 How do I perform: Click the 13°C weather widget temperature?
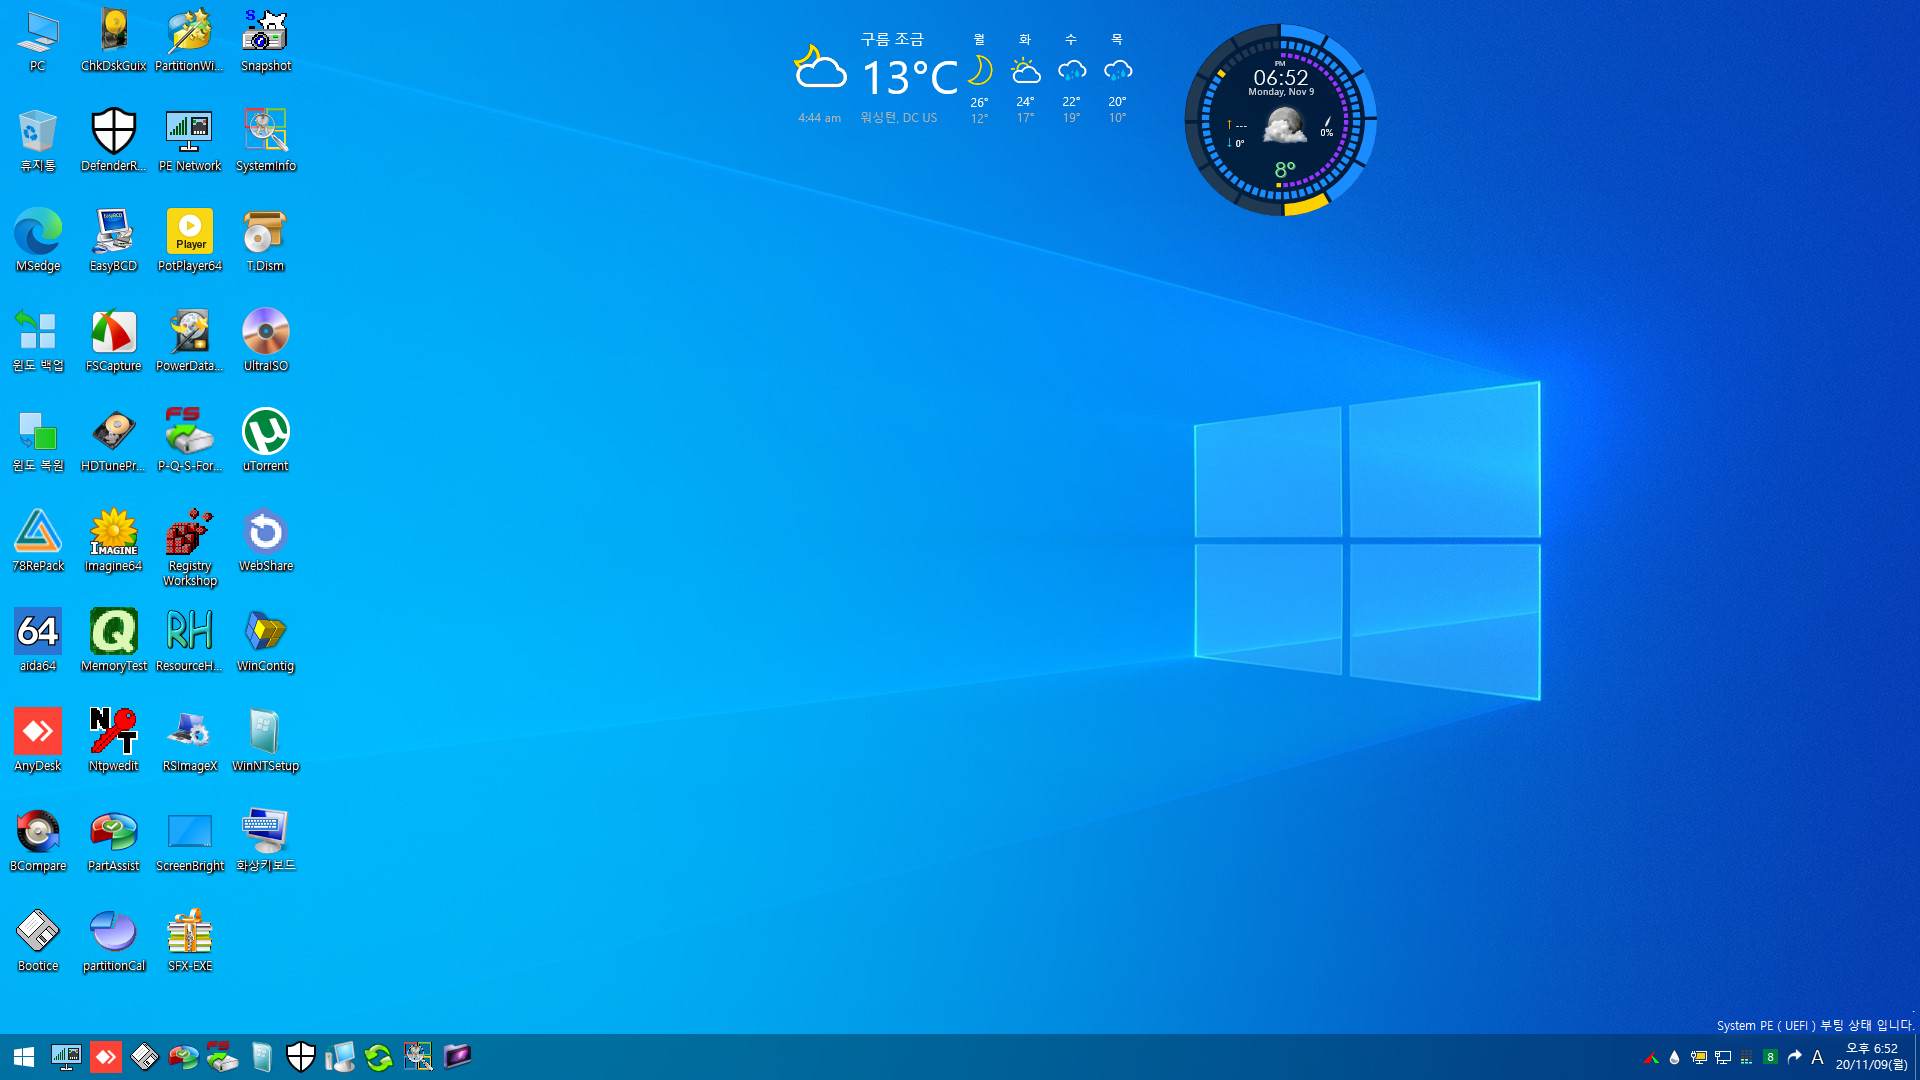point(909,77)
